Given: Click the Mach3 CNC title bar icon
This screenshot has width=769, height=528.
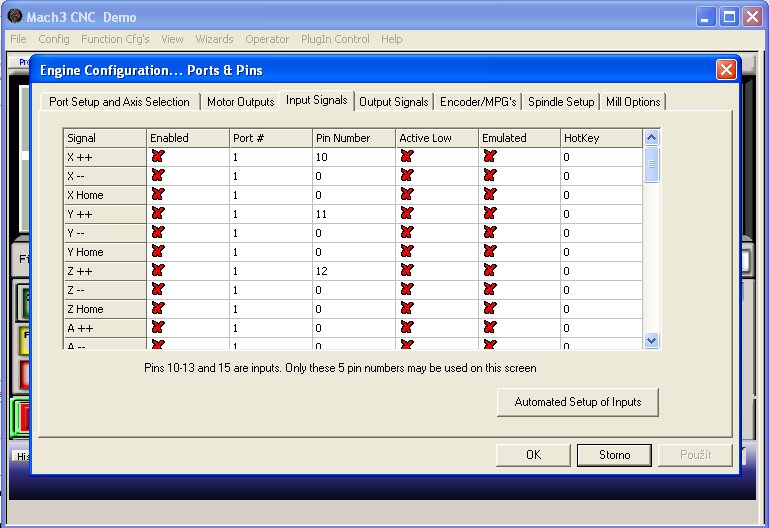Looking at the screenshot, I should [x=14, y=17].
